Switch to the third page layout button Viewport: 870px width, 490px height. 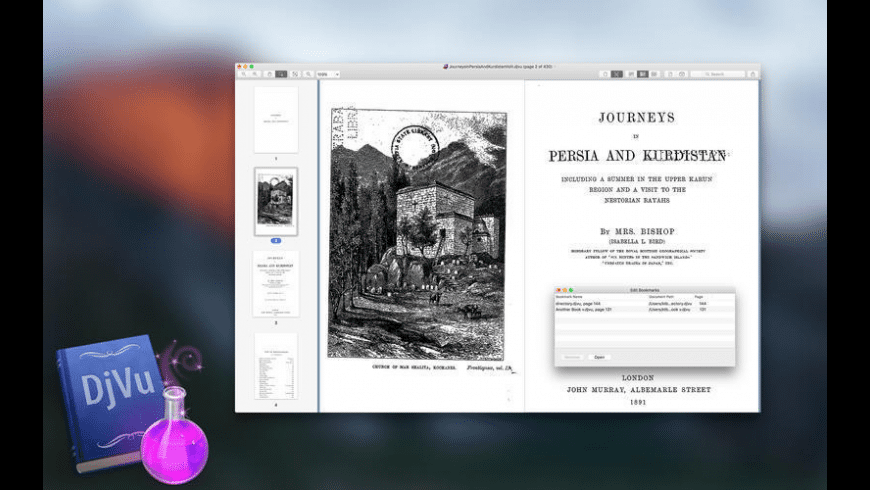point(654,74)
